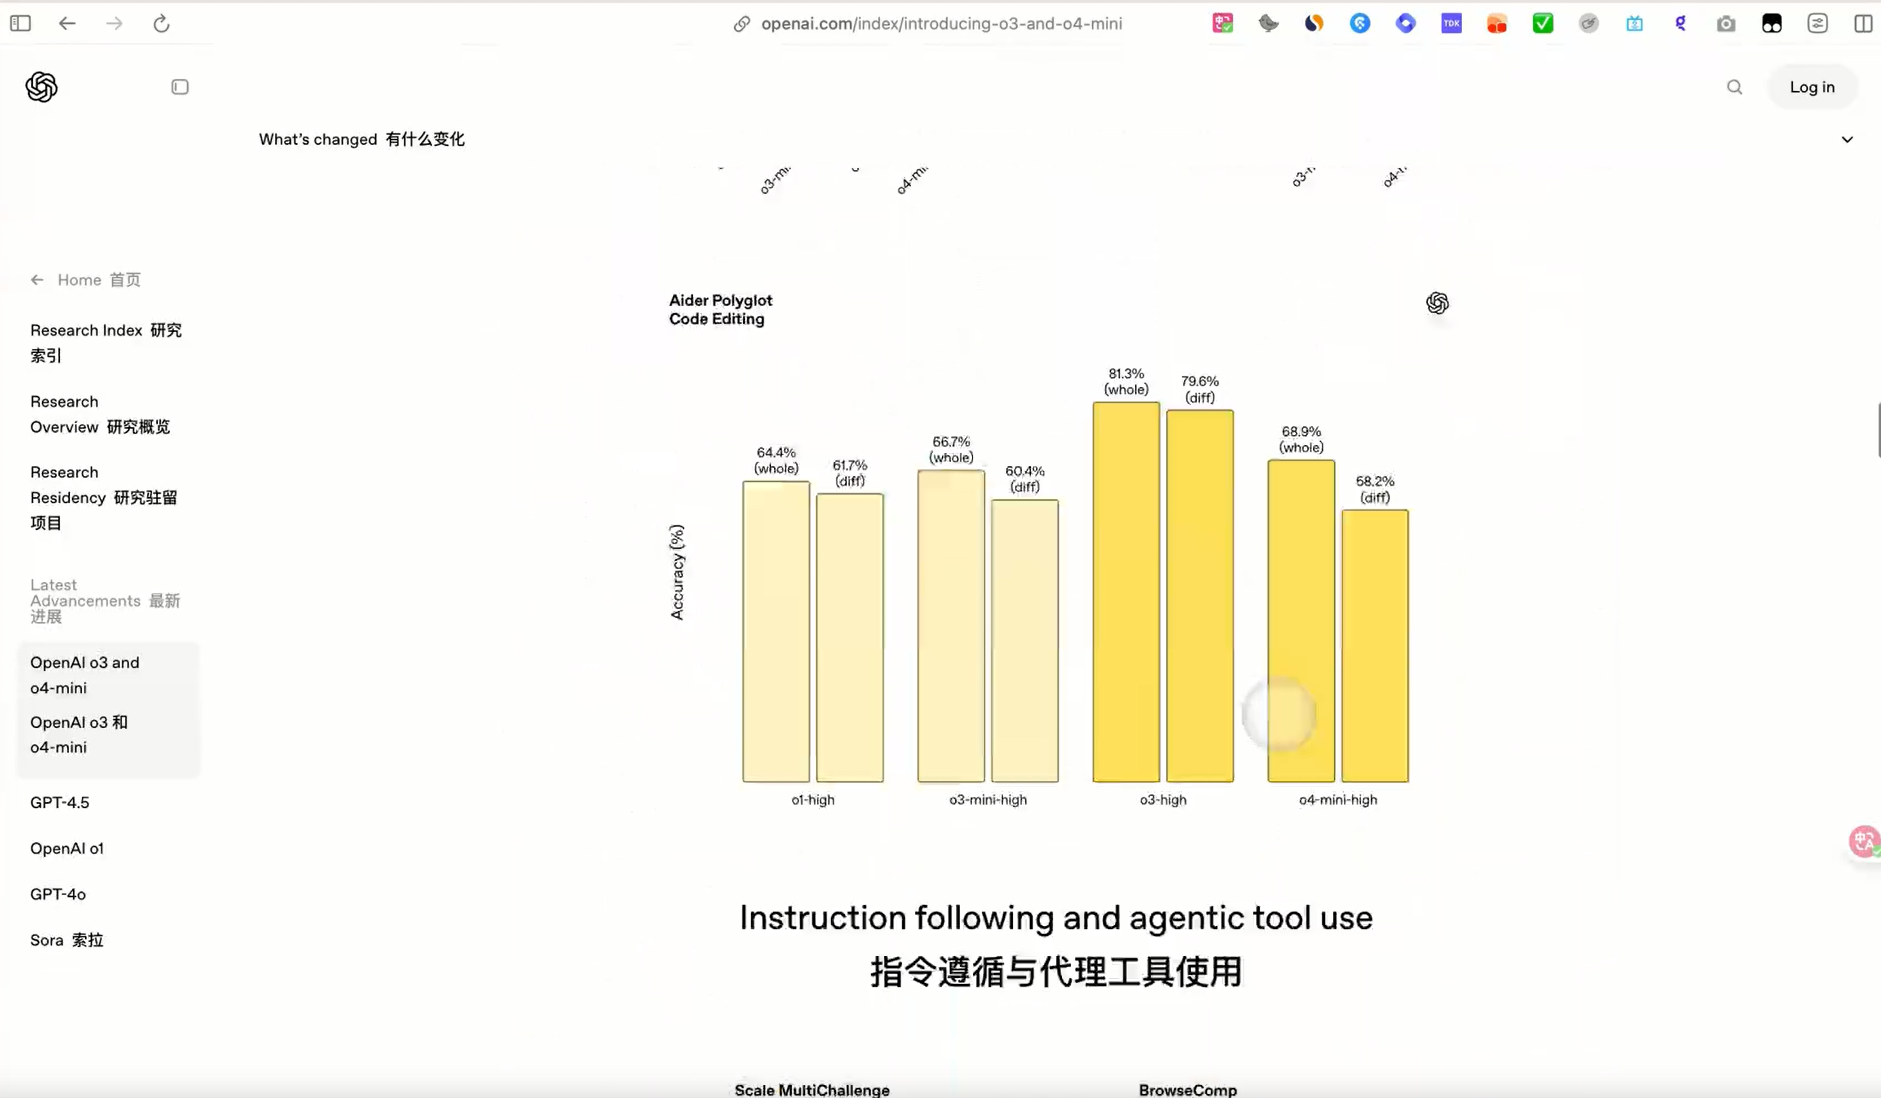Image resolution: width=1881 pixels, height=1098 pixels.
Task: Go forward using the browser forward arrow
Action: 114,23
